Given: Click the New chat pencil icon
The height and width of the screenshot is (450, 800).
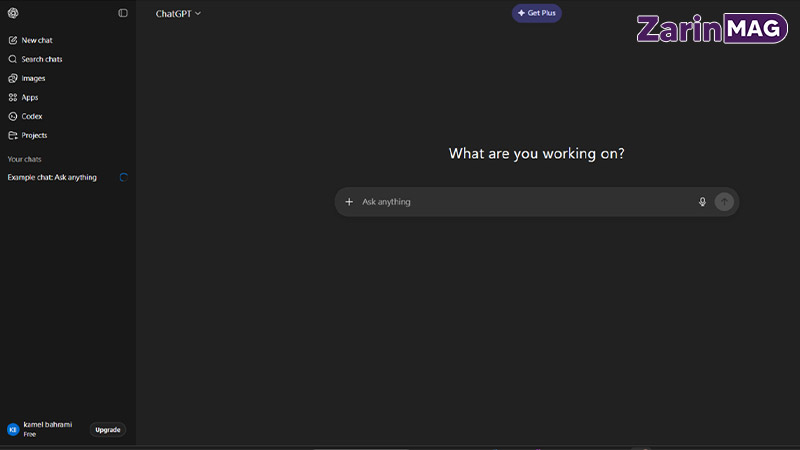Looking at the screenshot, I should point(13,40).
